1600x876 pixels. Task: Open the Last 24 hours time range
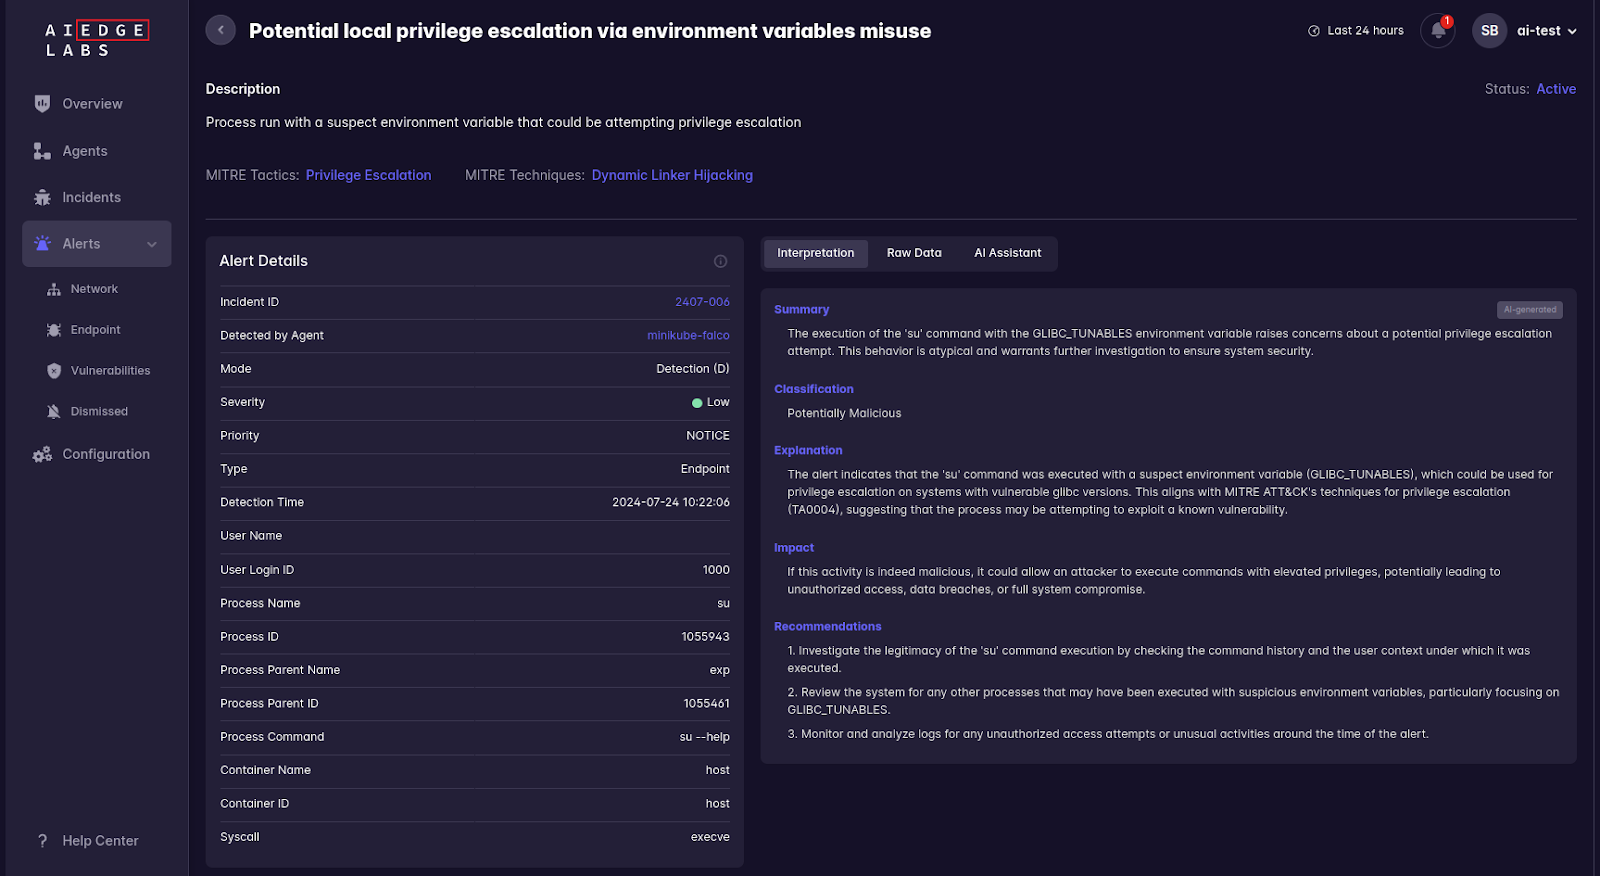click(x=1356, y=31)
